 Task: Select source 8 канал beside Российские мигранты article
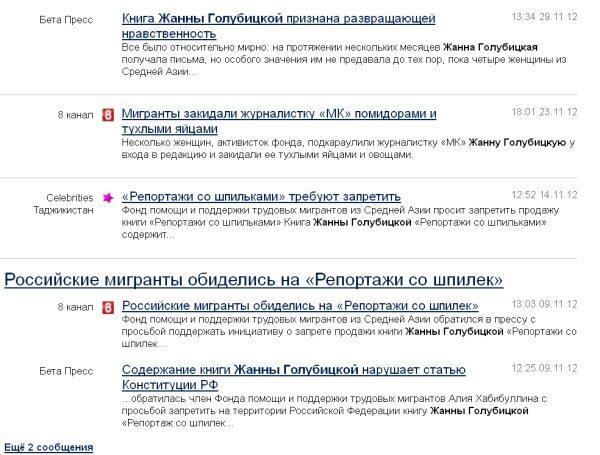(75, 307)
